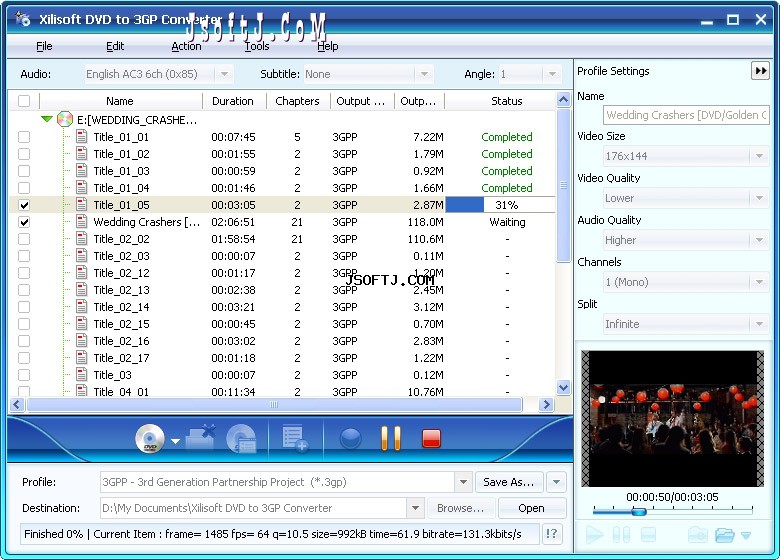Click the DVD info disc icon
The width and height of the screenshot is (780, 560).
tap(241, 439)
